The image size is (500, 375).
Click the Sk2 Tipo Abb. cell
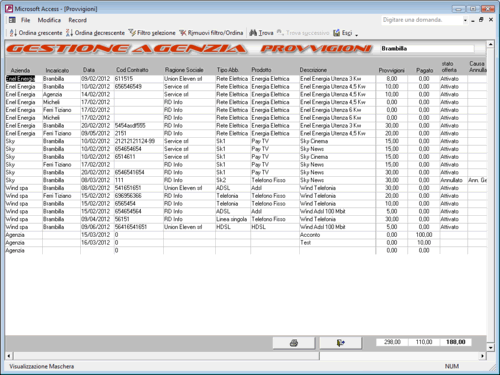233,180
